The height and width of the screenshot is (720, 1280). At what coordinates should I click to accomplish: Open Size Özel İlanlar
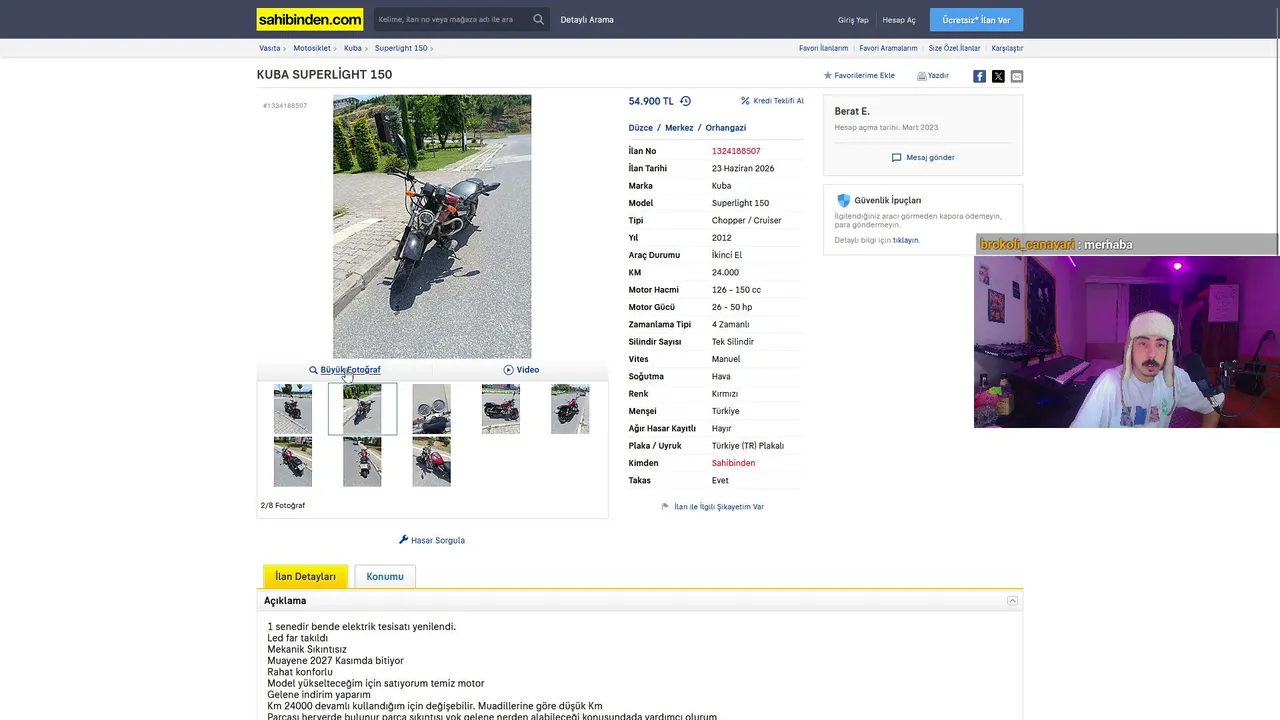[954, 48]
